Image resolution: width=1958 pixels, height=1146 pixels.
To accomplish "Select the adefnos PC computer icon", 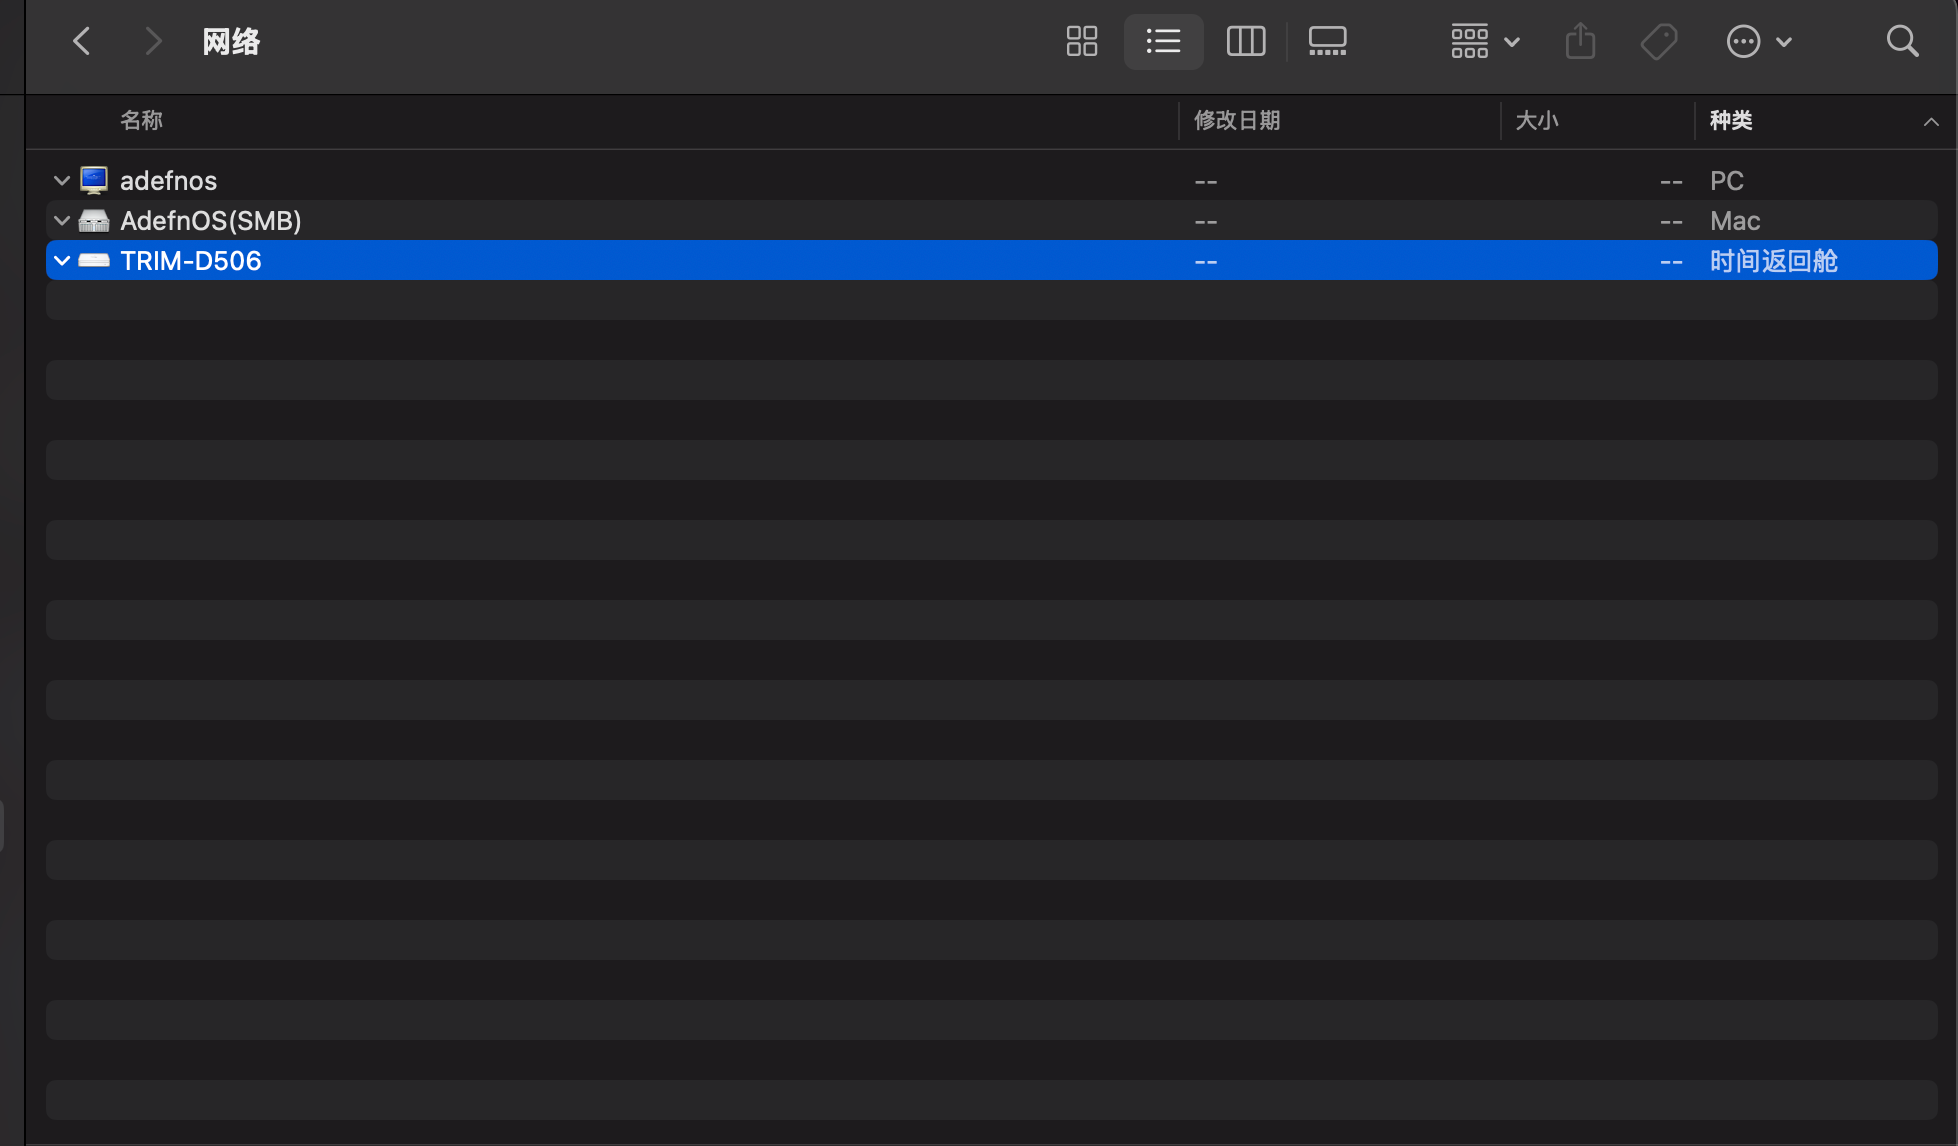I will point(94,180).
